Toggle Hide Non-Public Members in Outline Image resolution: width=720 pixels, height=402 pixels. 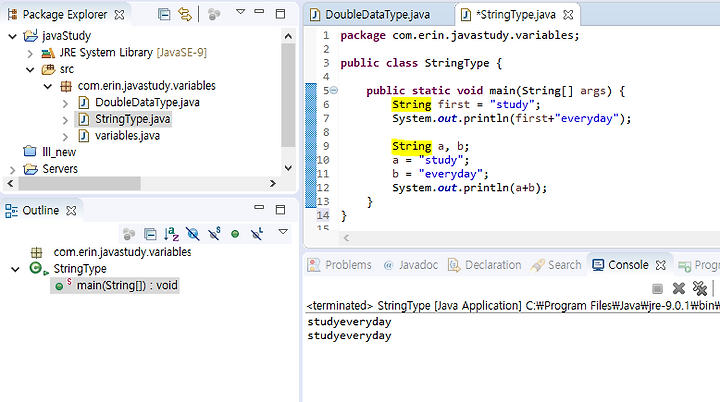click(x=235, y=234)
